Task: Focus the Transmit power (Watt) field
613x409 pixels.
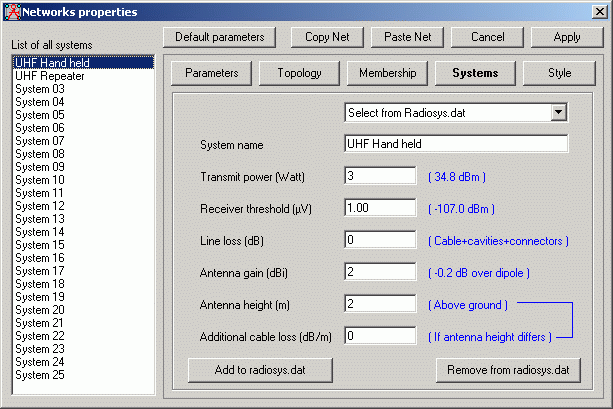Action: click(x=380, y=177)
